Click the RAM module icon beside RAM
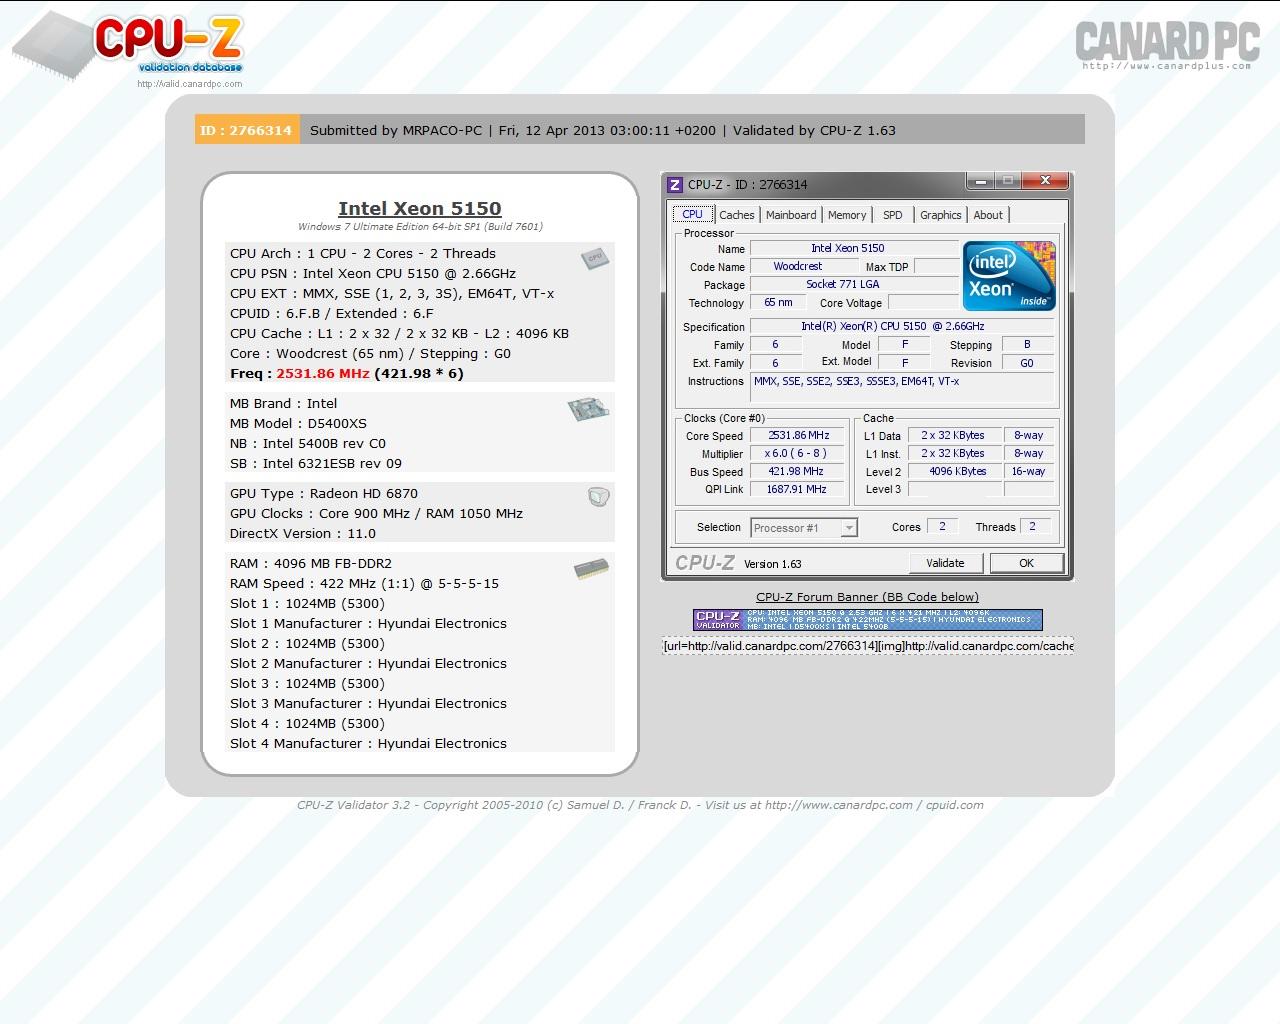The width and height of the screenshot is (1280, 1024). (592, 569)
